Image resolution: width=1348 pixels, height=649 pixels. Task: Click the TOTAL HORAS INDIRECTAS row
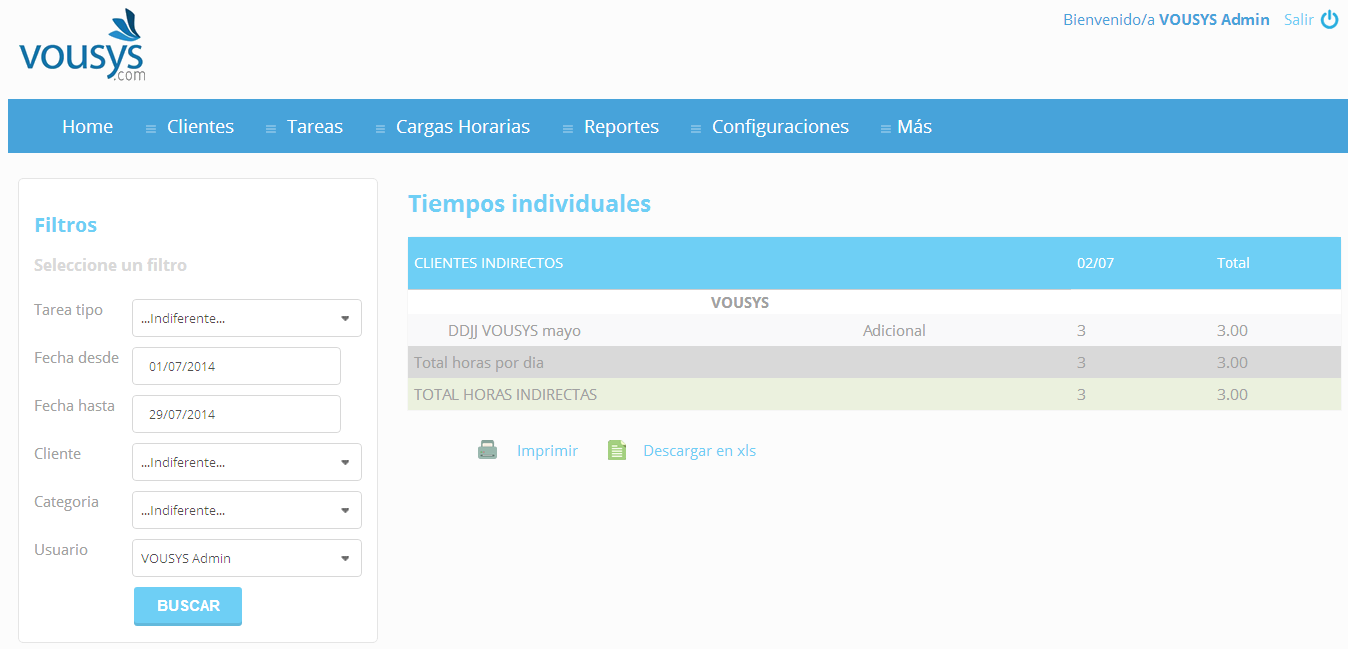click(874, 394)
